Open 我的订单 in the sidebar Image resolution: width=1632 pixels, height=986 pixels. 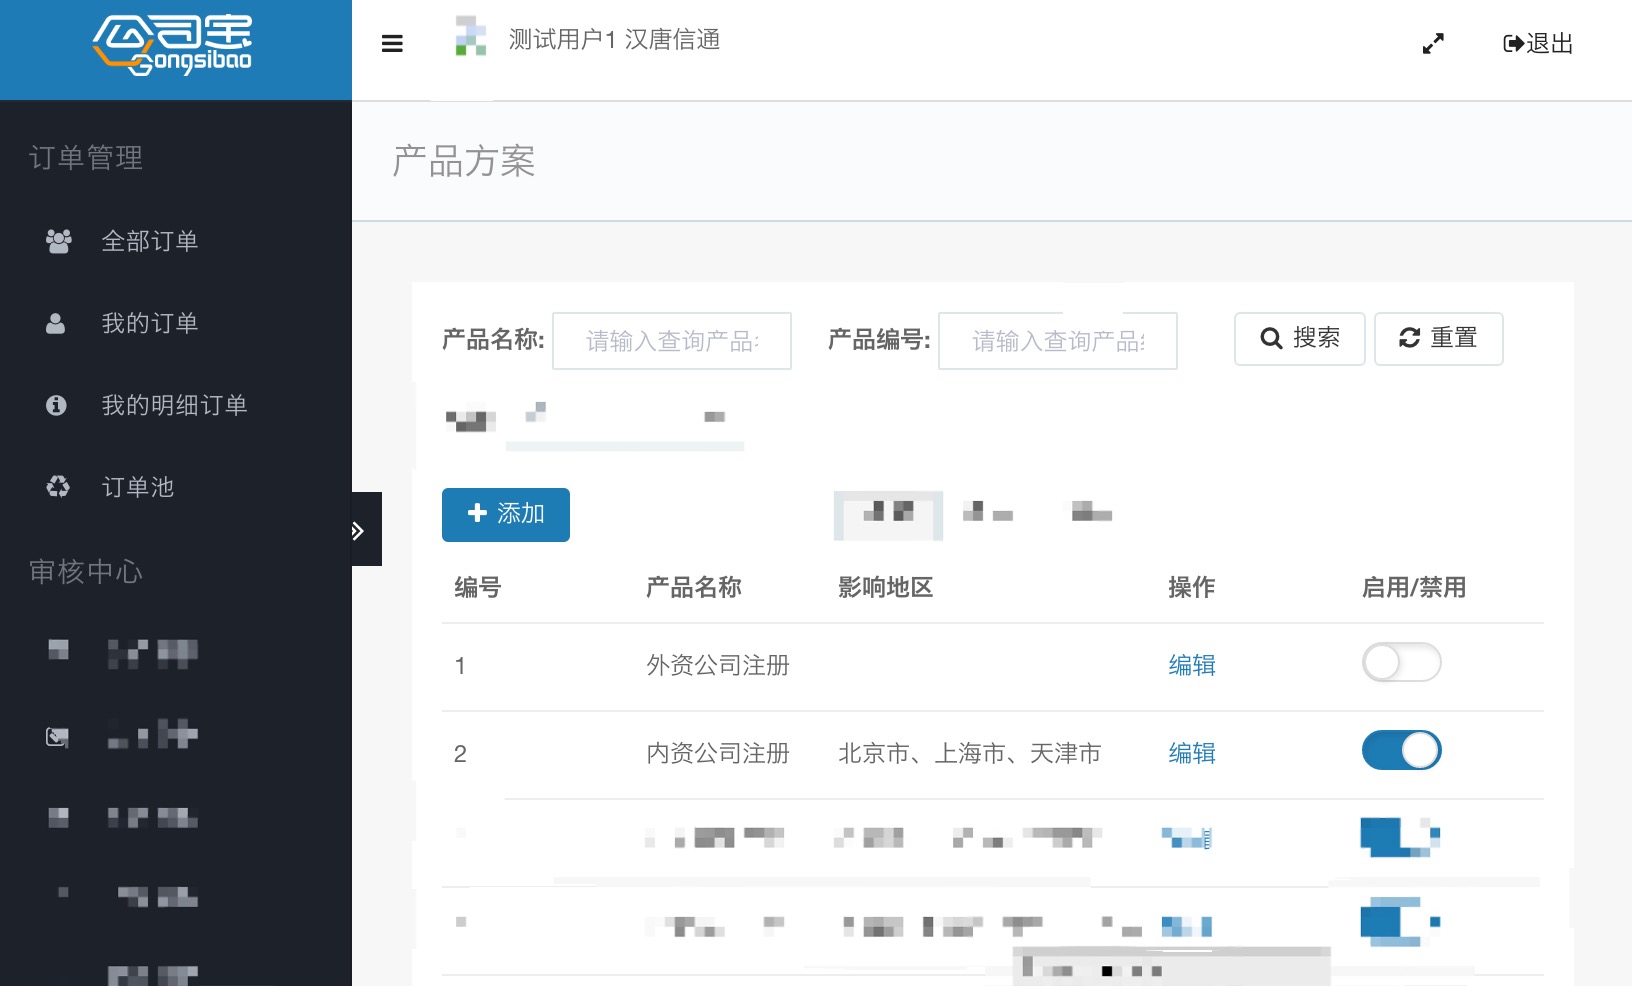pos(150,323)
